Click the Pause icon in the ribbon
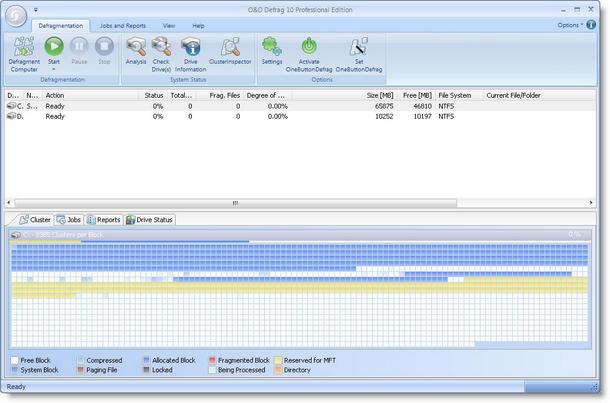Screen dimensions: 610x403 (x=79, y=46)
